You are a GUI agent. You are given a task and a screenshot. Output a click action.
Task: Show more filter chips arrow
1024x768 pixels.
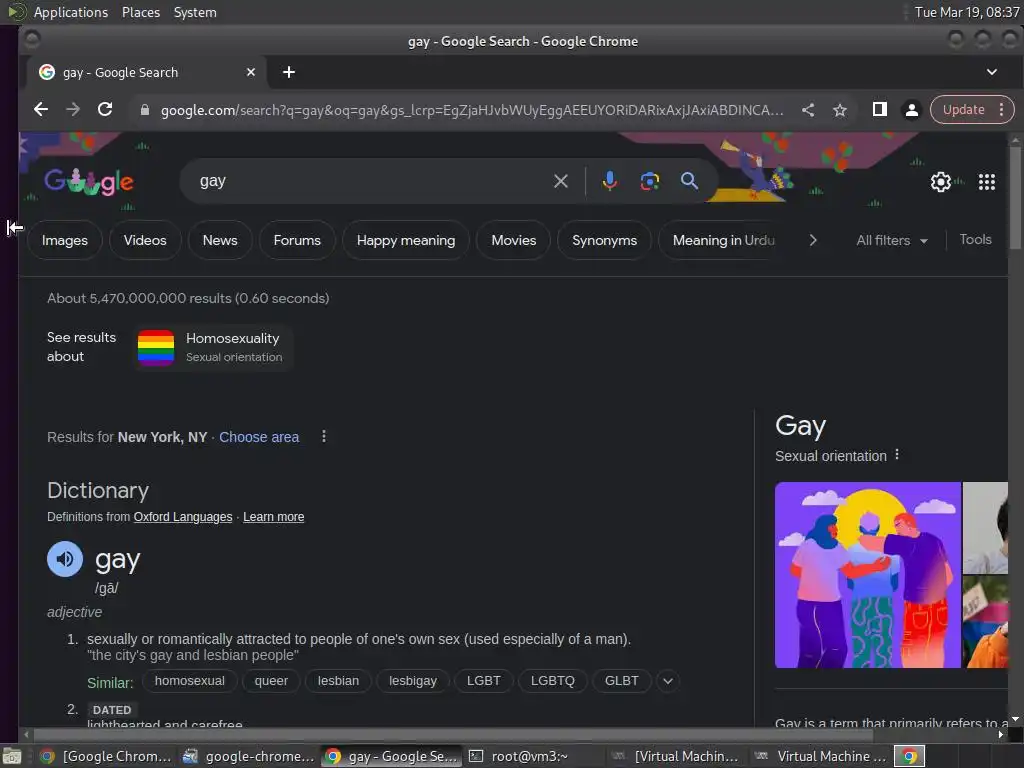point(813,240)
